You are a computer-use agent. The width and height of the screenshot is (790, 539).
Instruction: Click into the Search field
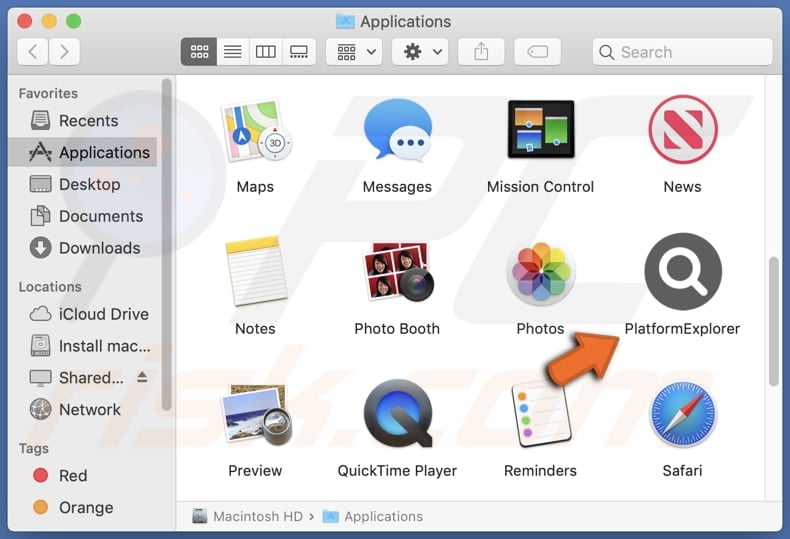(682, 51)
